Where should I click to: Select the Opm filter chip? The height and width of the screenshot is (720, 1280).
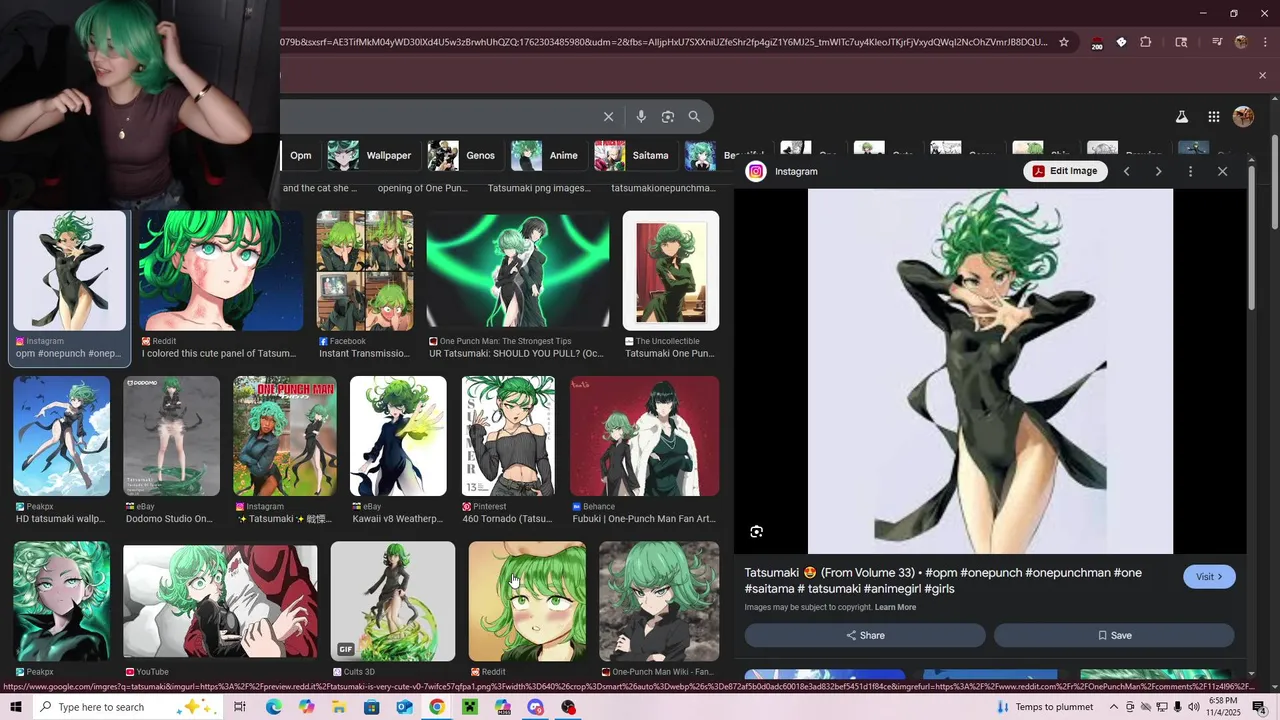click(300, 155)
